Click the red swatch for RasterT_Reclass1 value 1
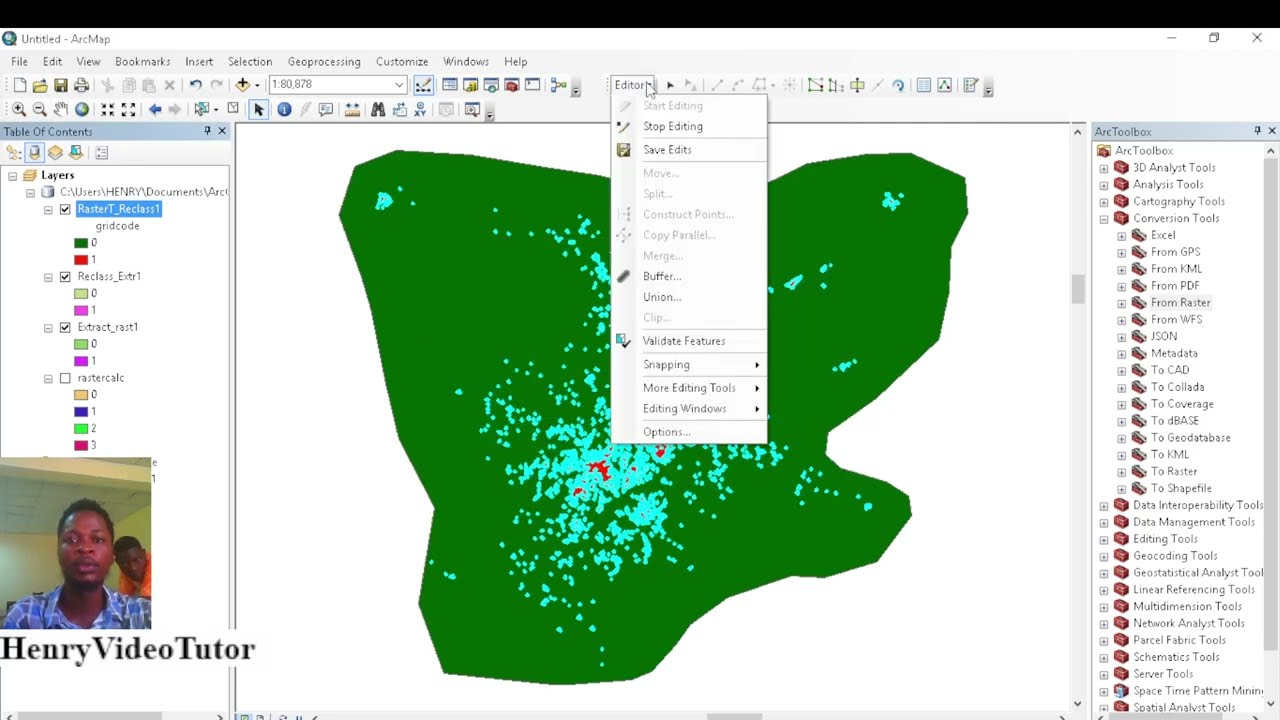Viewport: 1280px width, 720px height. pos(81,260)
